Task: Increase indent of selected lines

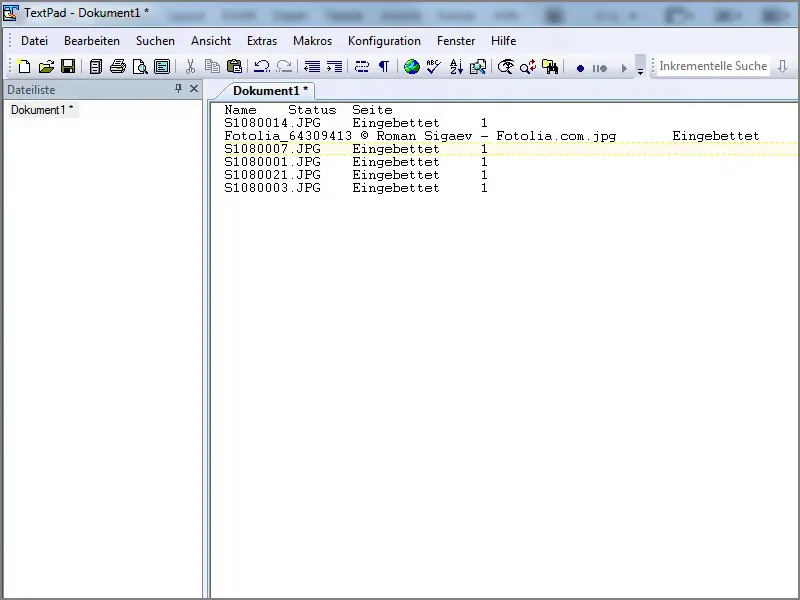Action: pos(334,67)
